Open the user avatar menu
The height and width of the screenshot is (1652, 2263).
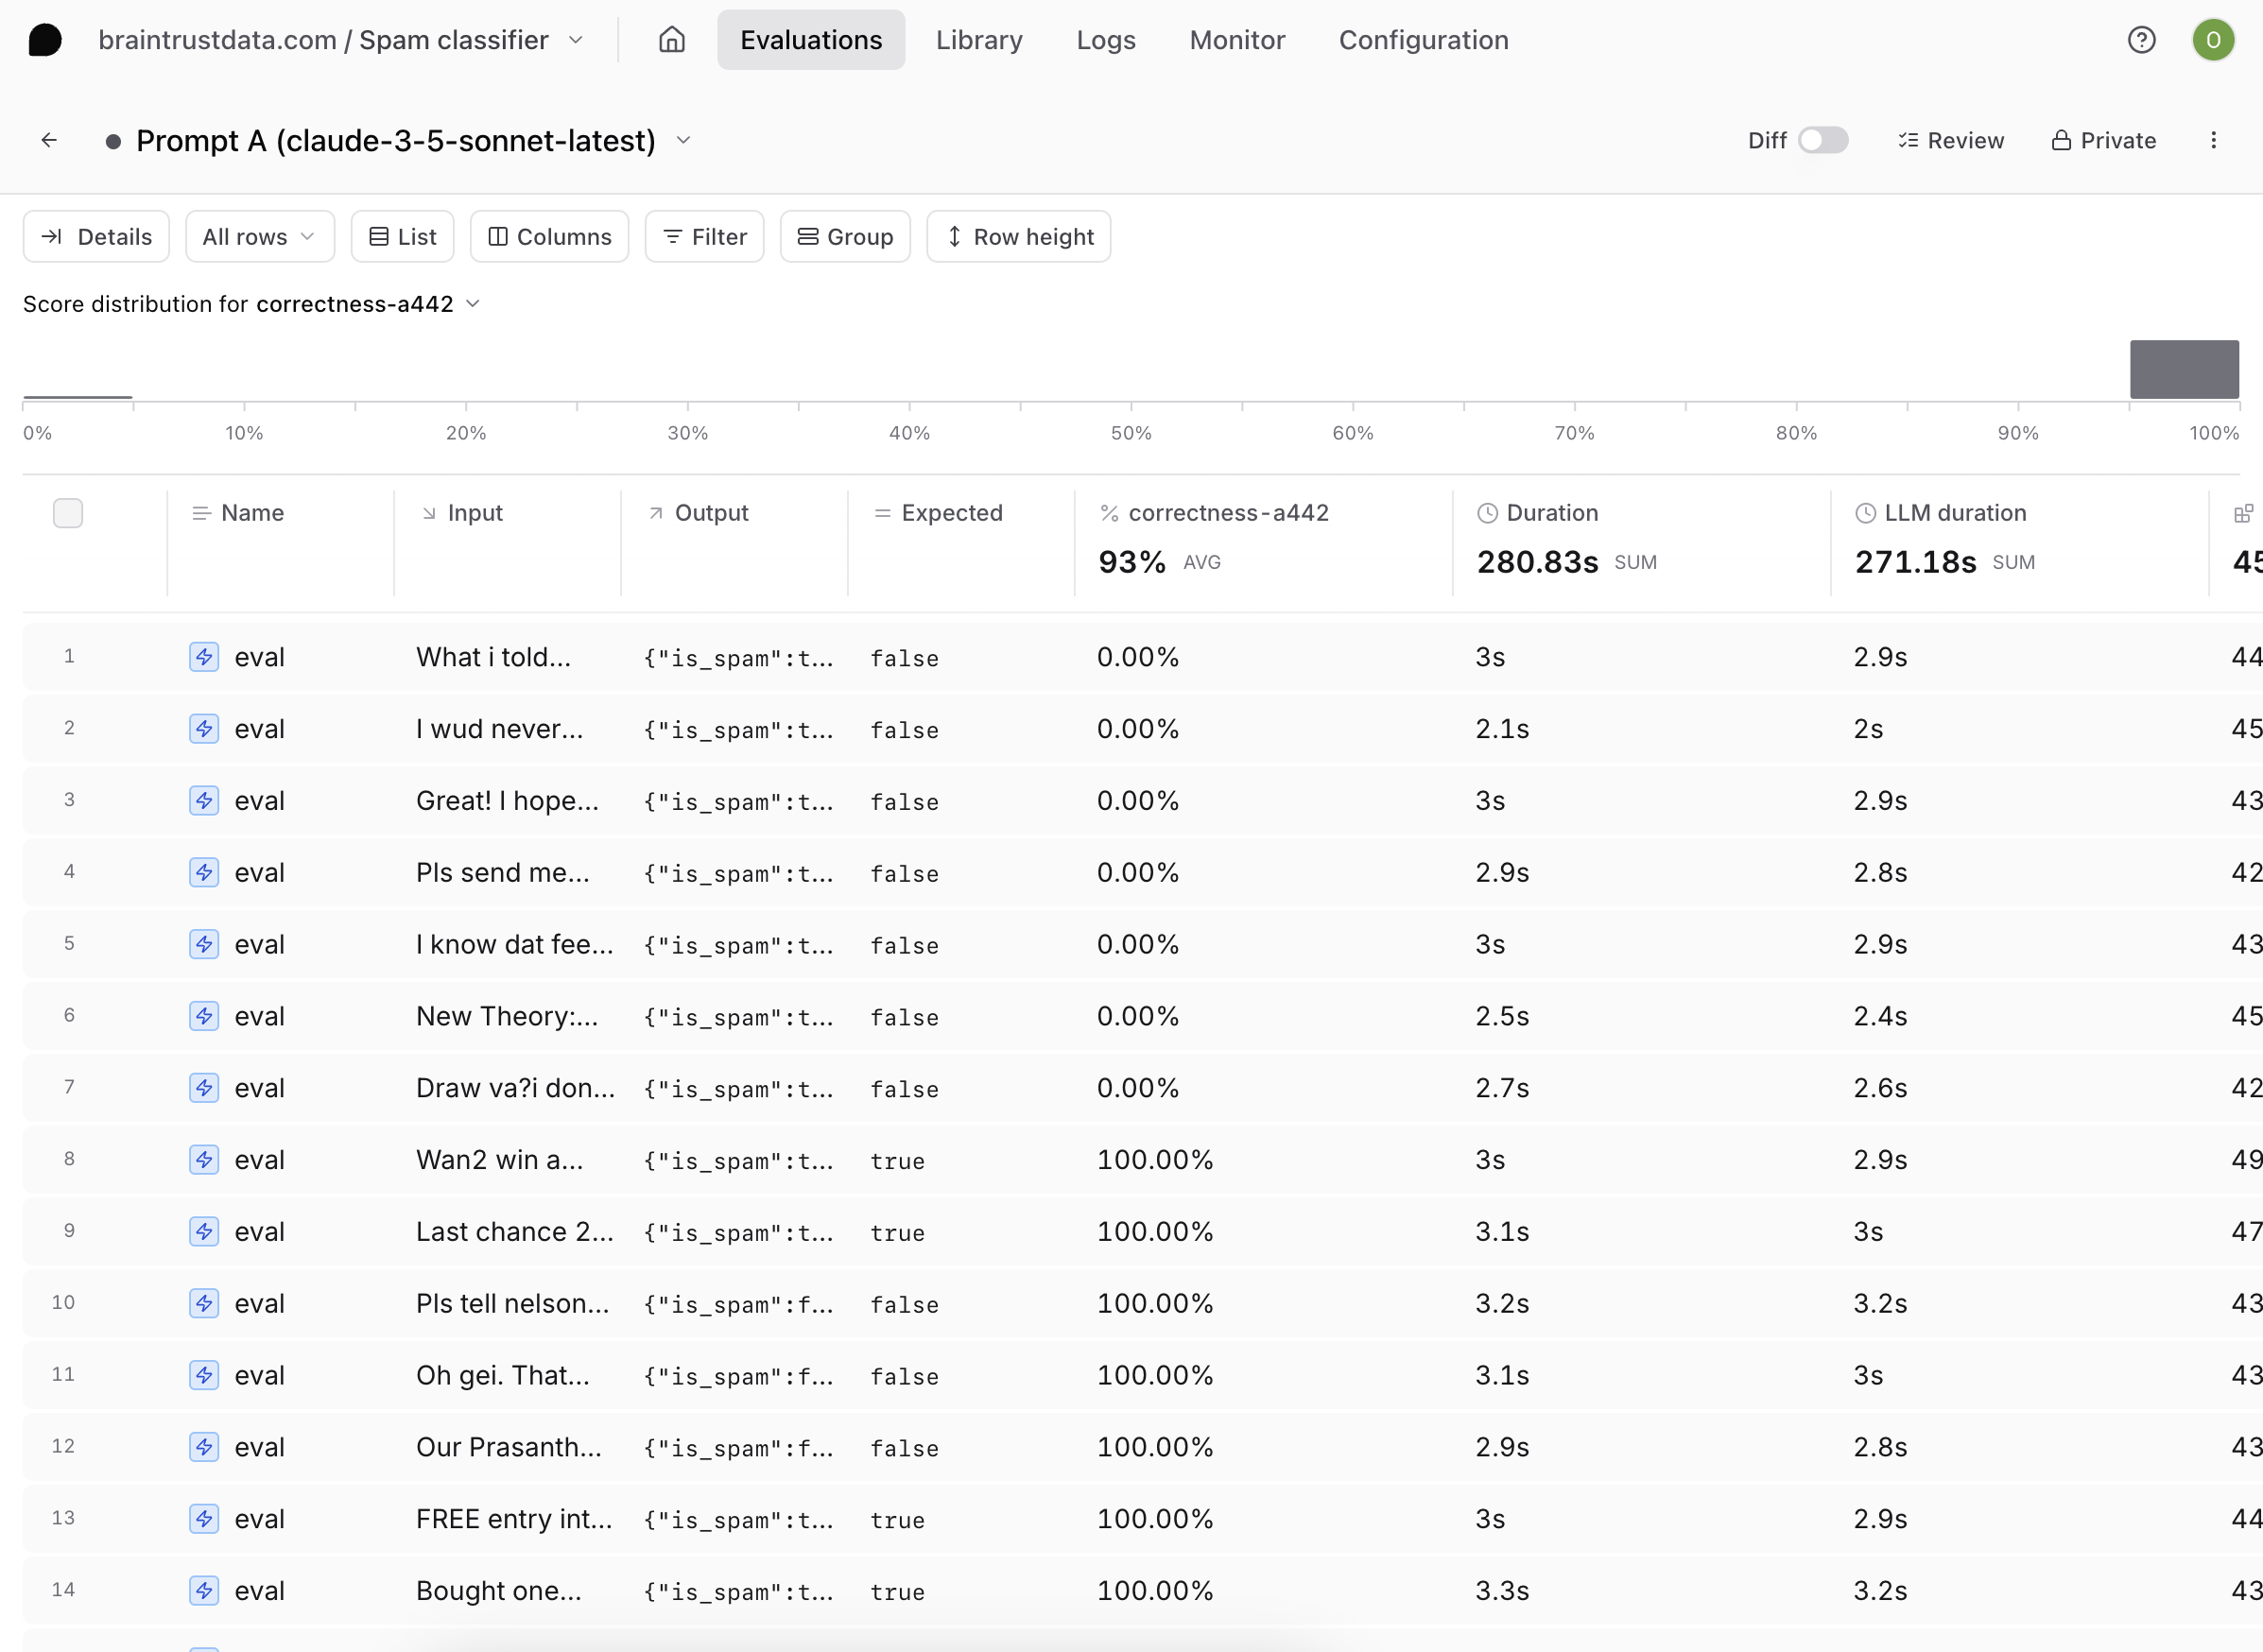[2213, 40]
